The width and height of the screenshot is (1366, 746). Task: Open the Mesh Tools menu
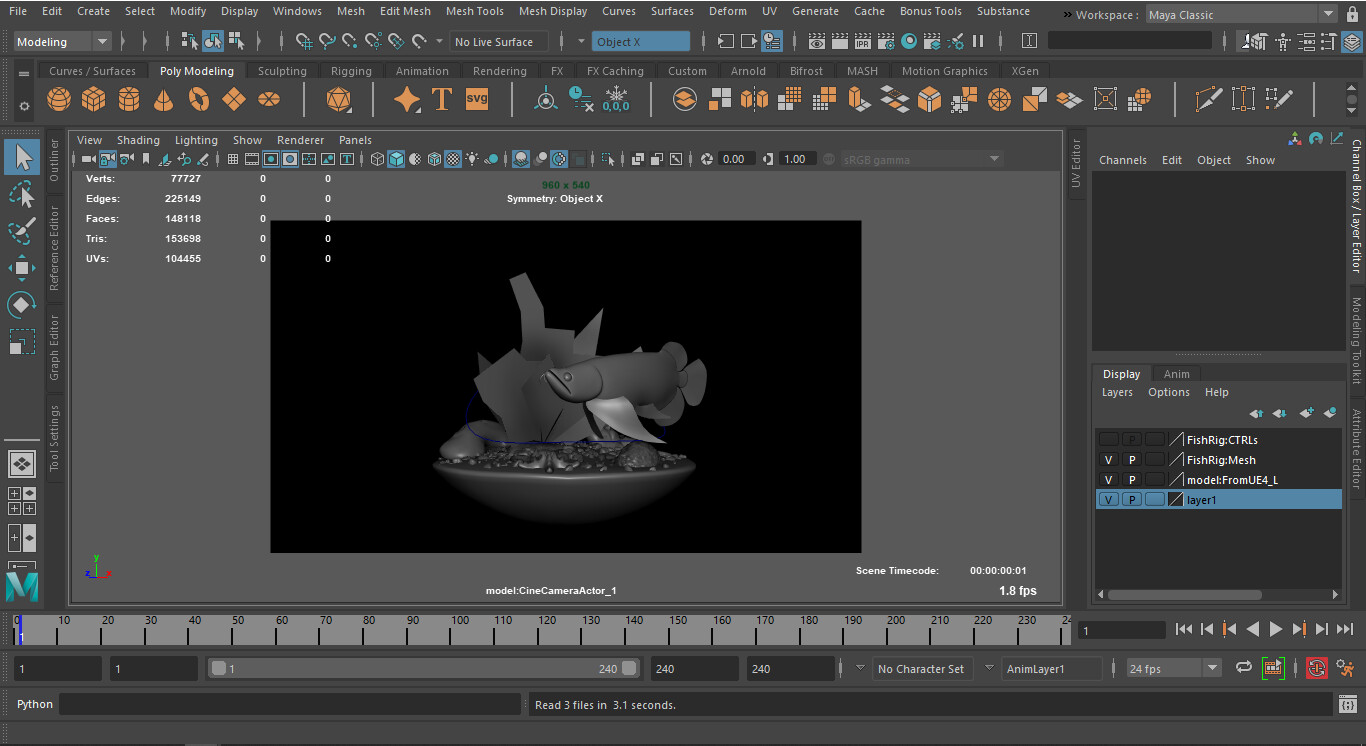pyautogui.click(x=474, y=11)
